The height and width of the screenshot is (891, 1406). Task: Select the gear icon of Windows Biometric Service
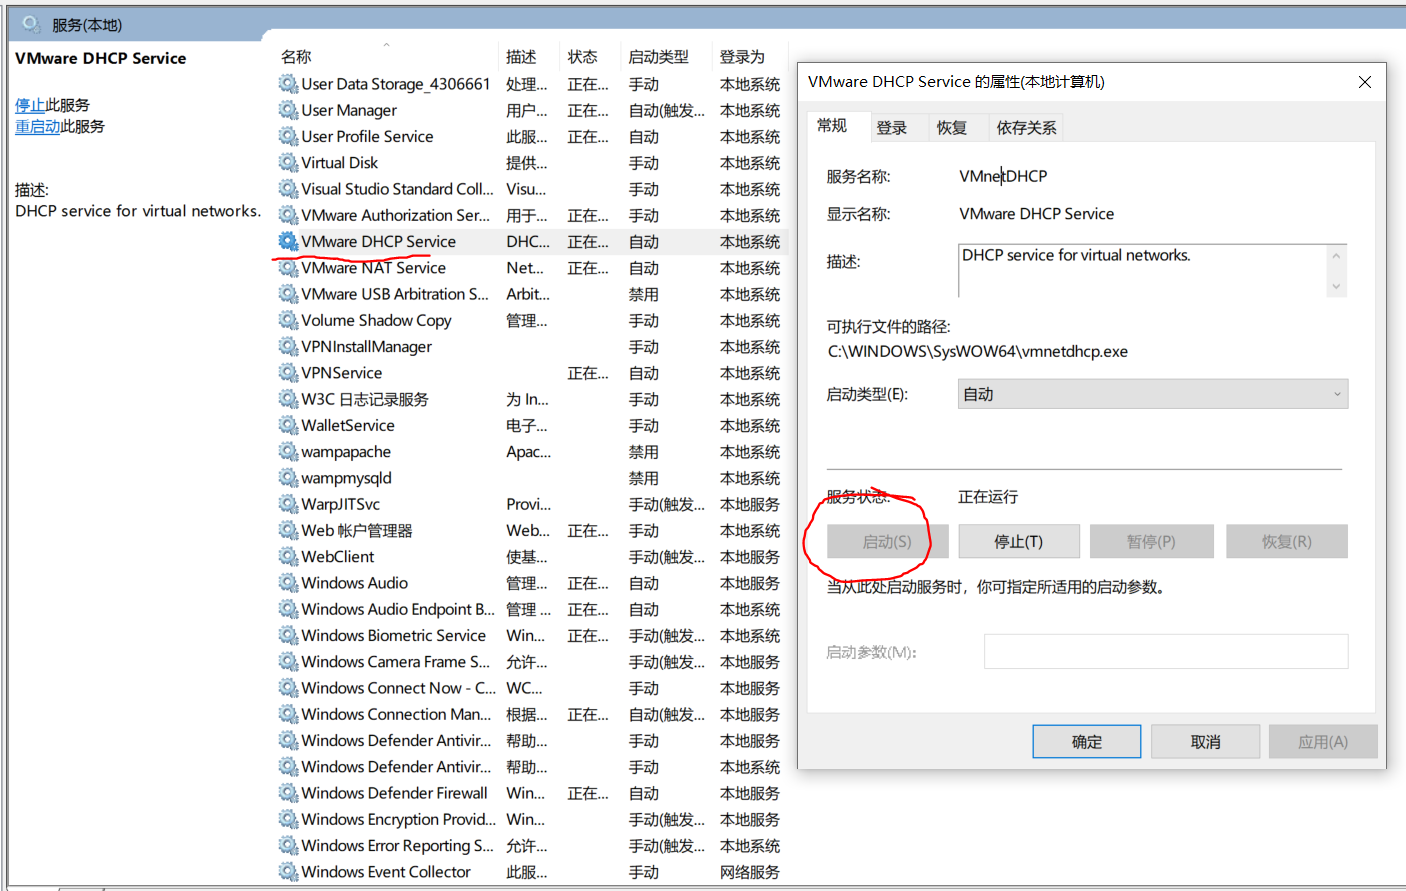click(x=289, y=635)
